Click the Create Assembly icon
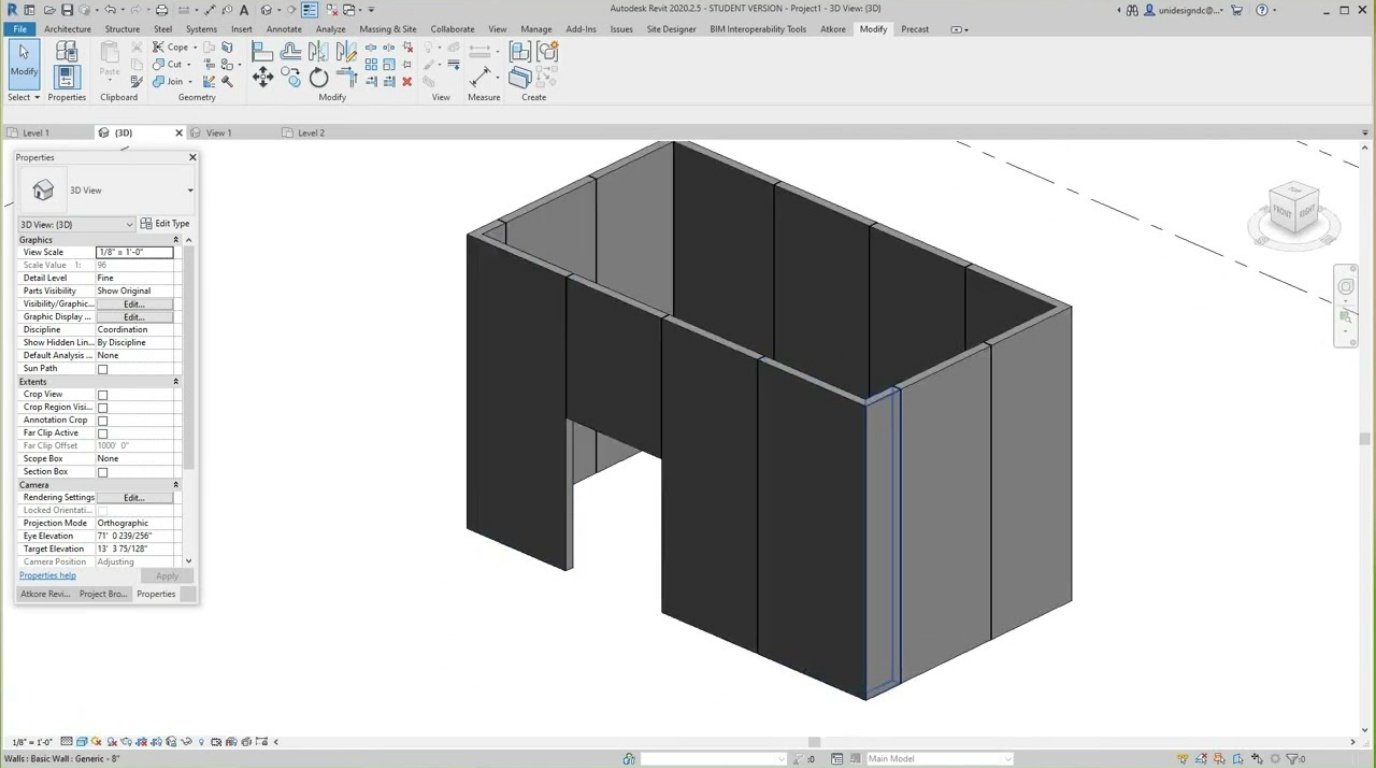The height and width of the screenshot is (768, 1376). (520, 52)
